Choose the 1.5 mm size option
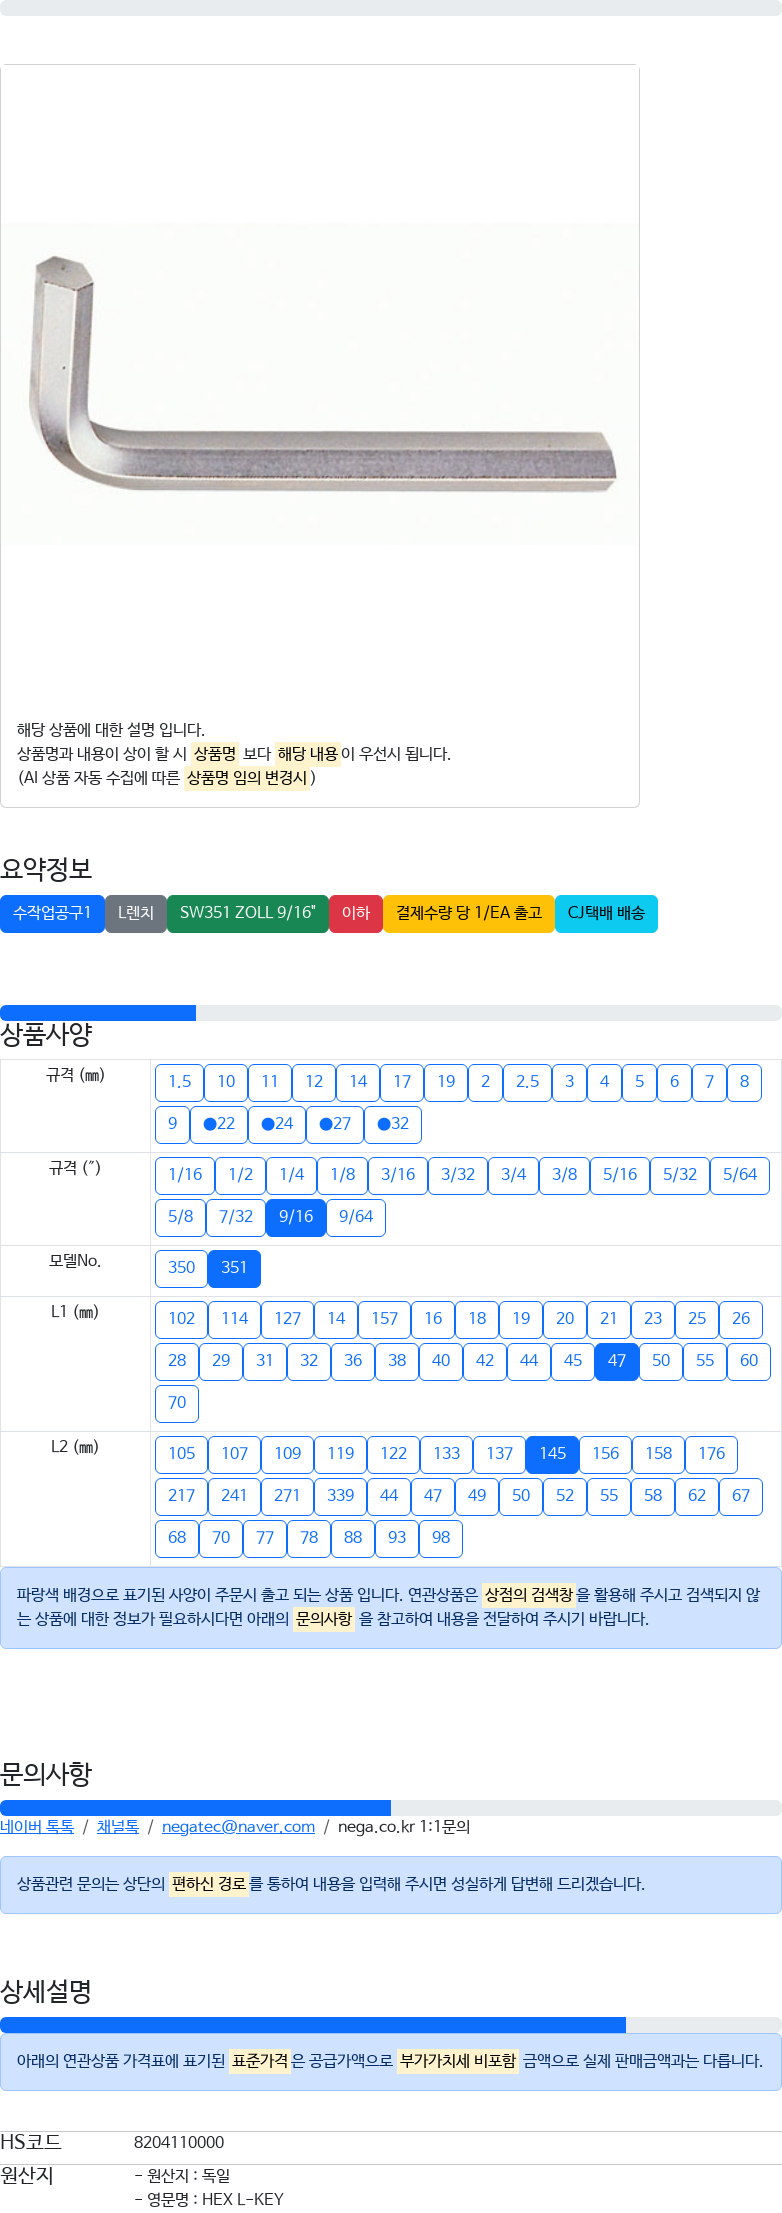This screenshot has width=782, height=2213. click(179, 1082)
